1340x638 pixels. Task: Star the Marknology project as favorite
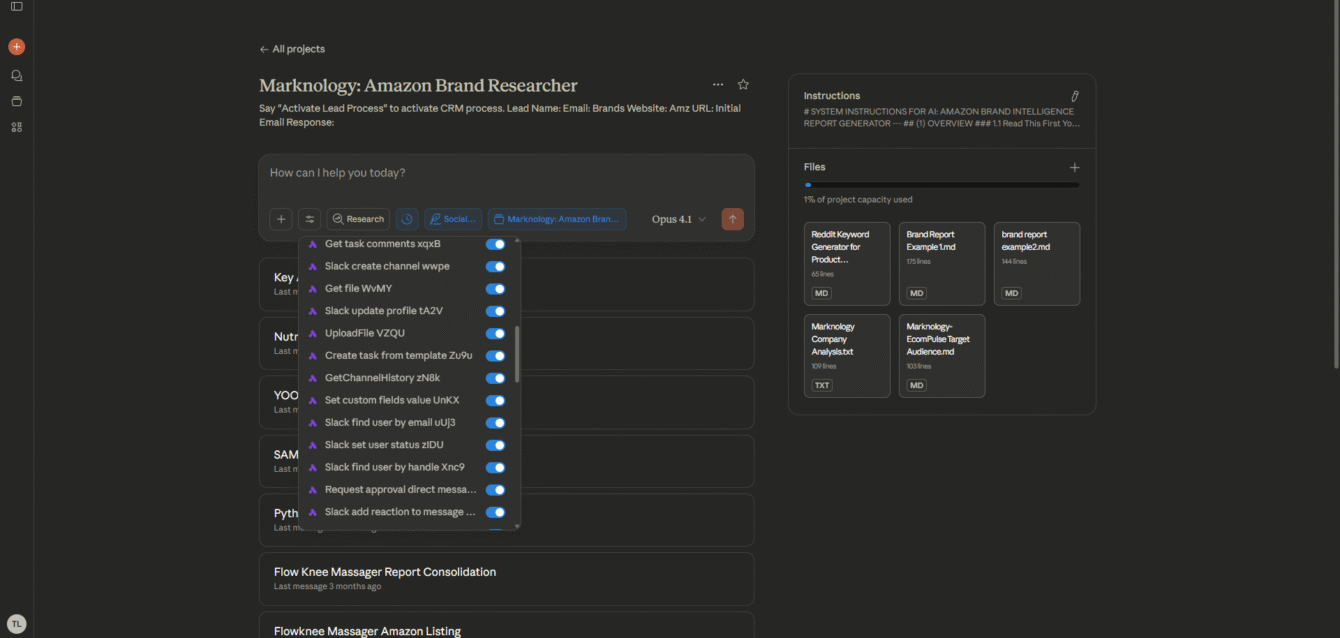743,85
